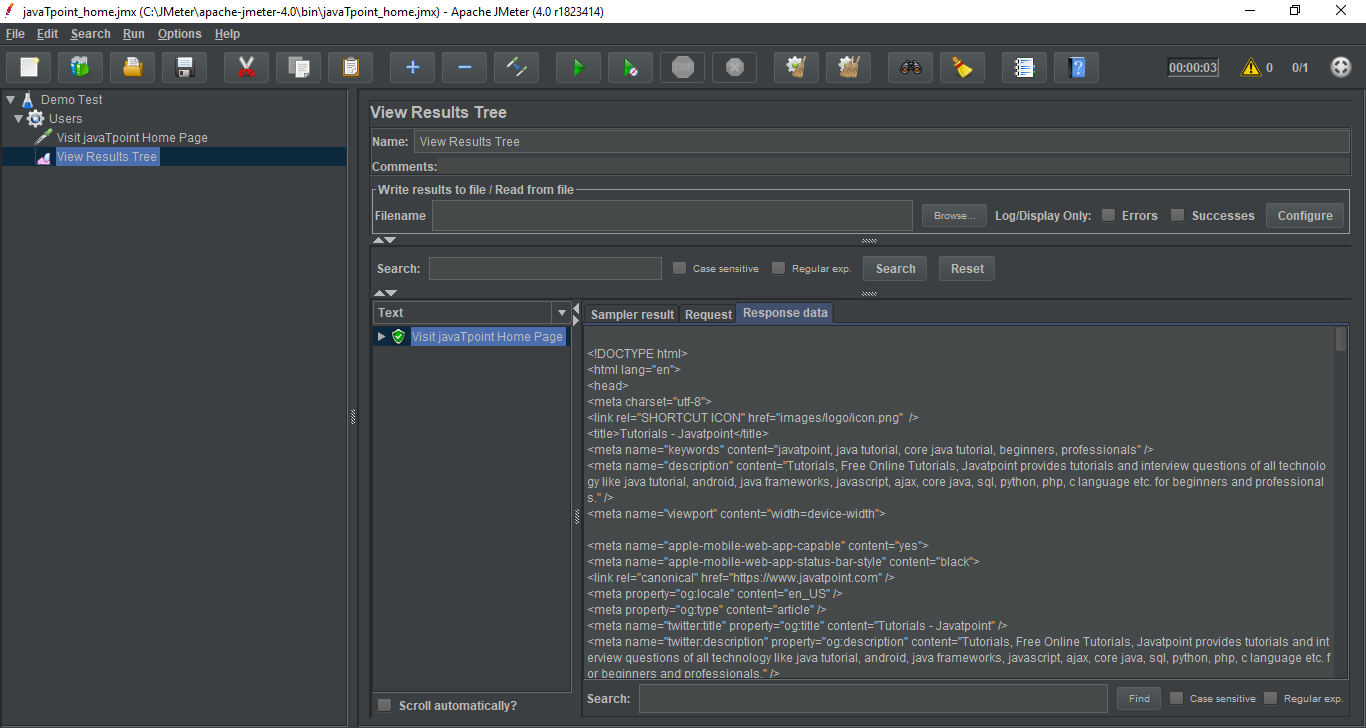
Task: Switch to the Request tab
Action: [708, 314]
